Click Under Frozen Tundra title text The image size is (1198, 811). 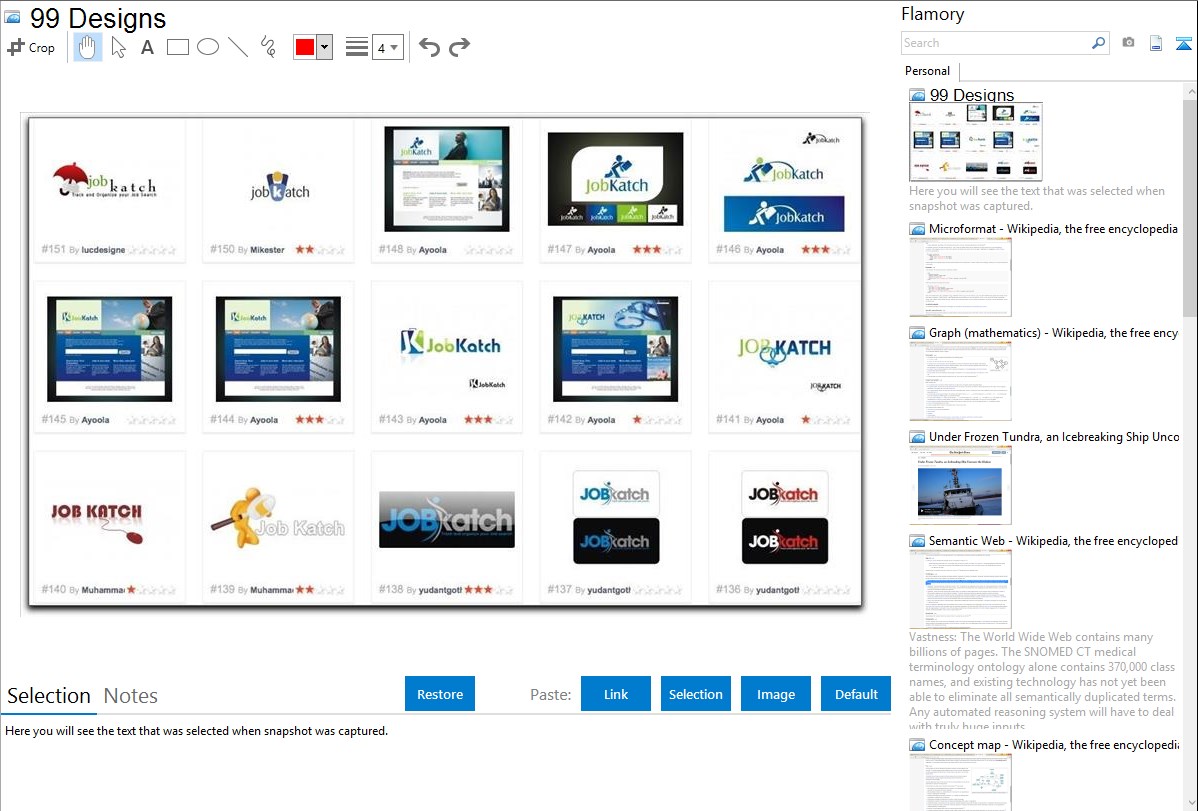[1054, 436]
